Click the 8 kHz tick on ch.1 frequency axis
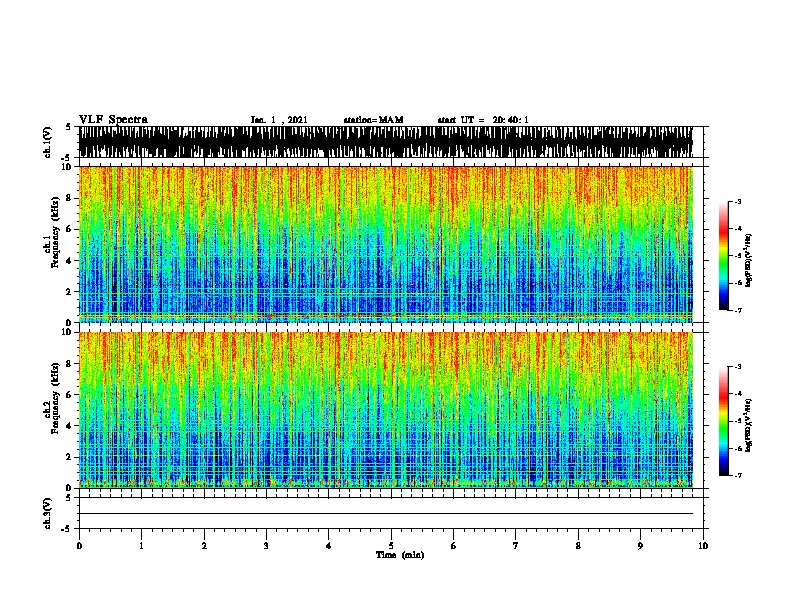The height and width of the screenshot is (612, 792). coord(70,198)
